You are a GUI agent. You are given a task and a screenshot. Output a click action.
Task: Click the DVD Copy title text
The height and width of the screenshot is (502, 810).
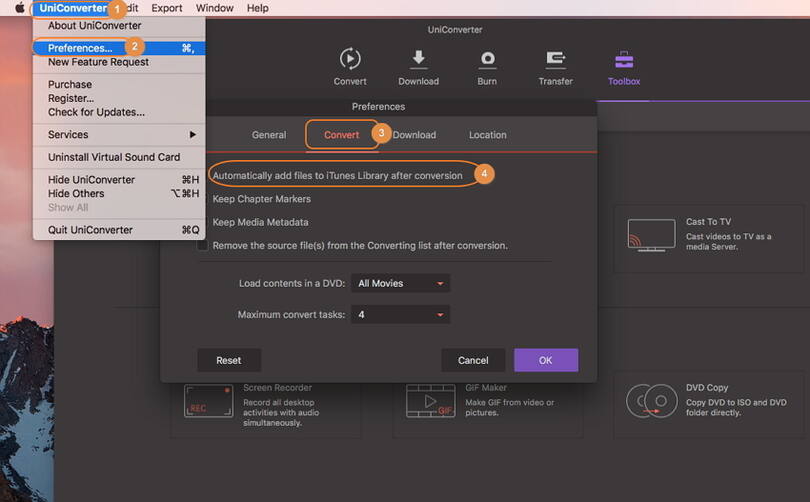pos(707,387)
